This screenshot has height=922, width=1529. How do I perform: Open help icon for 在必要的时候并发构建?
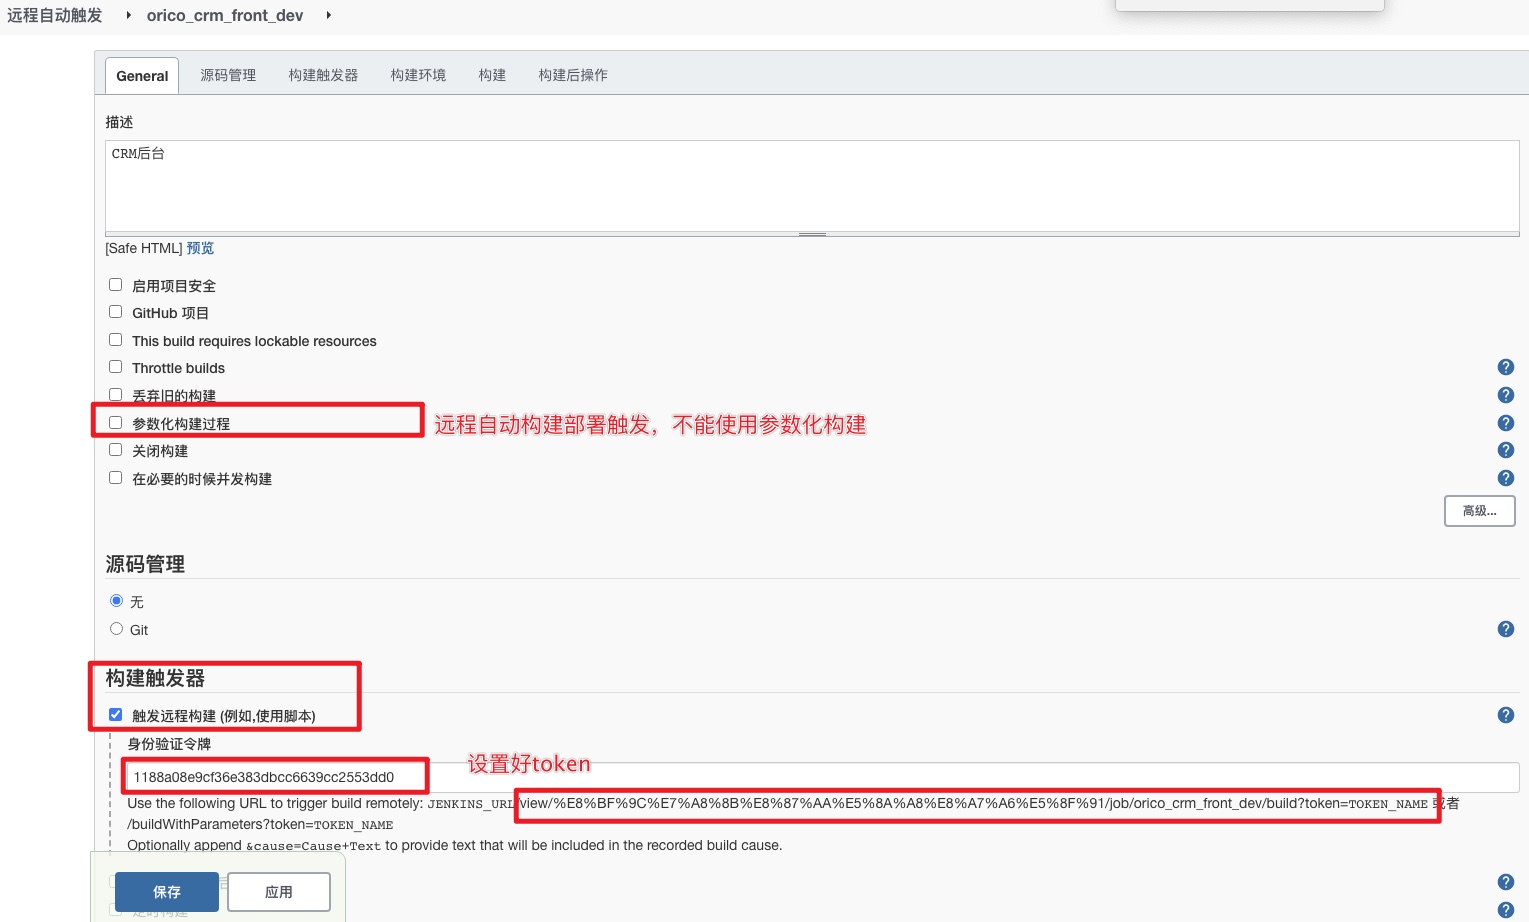pos(1505,478)
